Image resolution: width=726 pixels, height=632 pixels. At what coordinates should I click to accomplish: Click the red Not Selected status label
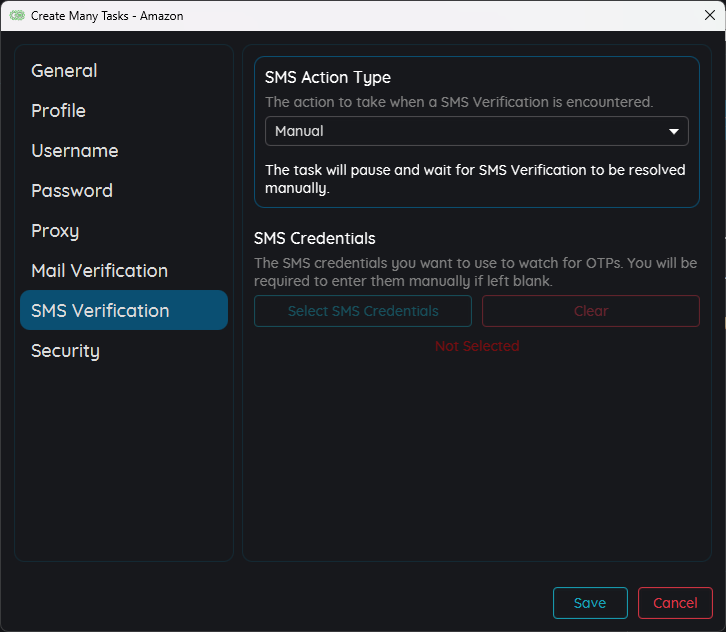[x=477, y=346]
